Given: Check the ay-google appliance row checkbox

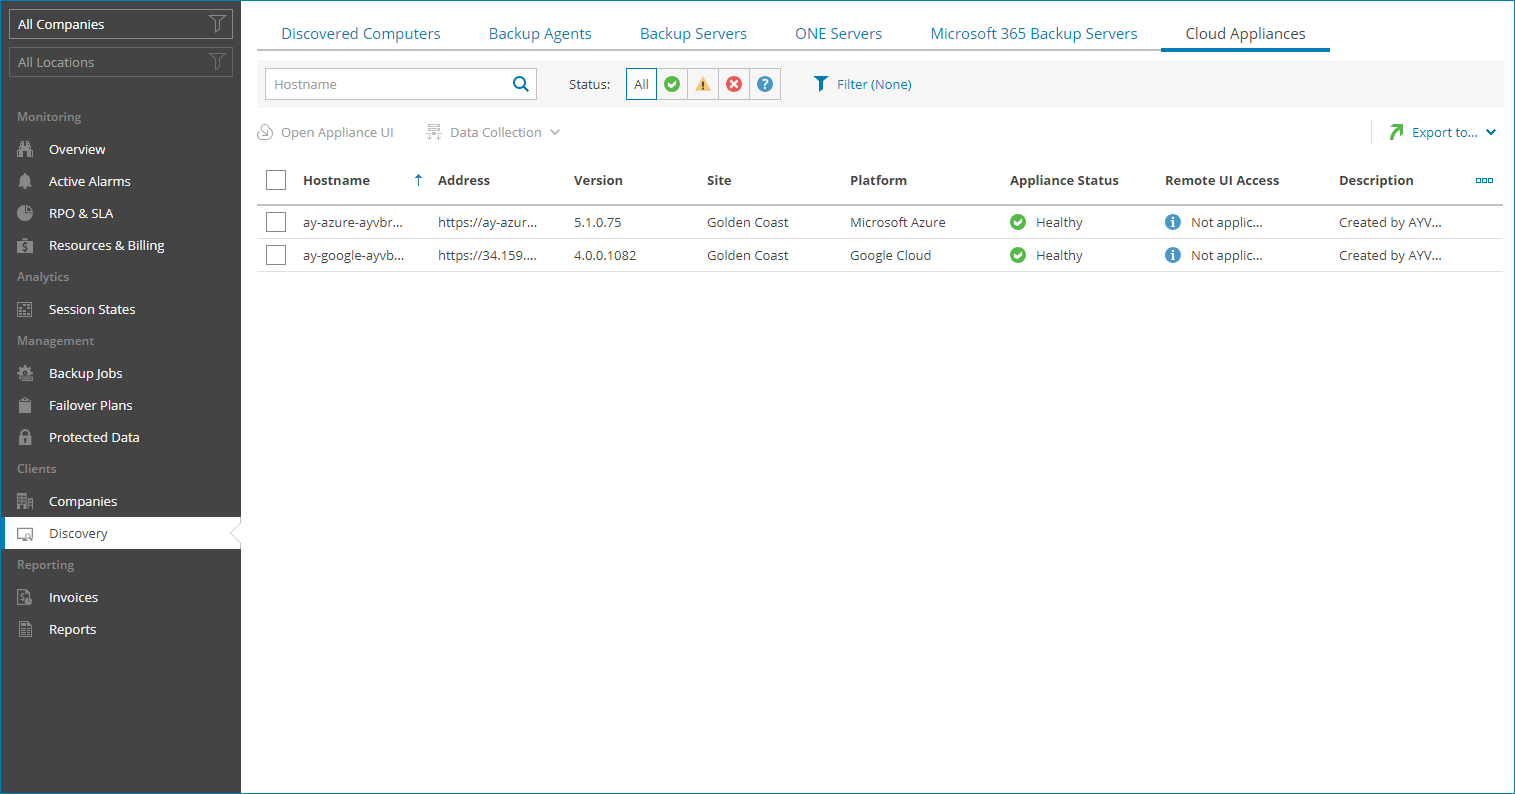Looking at the screenshot, I should (276, 255).
